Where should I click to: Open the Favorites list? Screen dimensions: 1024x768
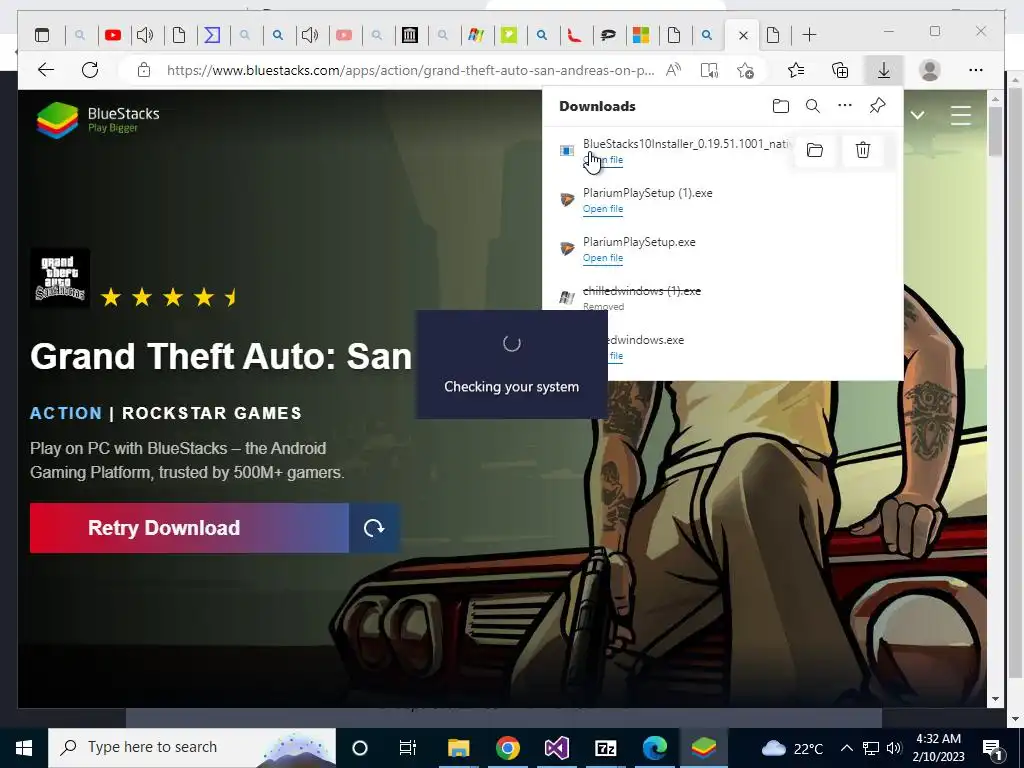click(x=796, y=70)
